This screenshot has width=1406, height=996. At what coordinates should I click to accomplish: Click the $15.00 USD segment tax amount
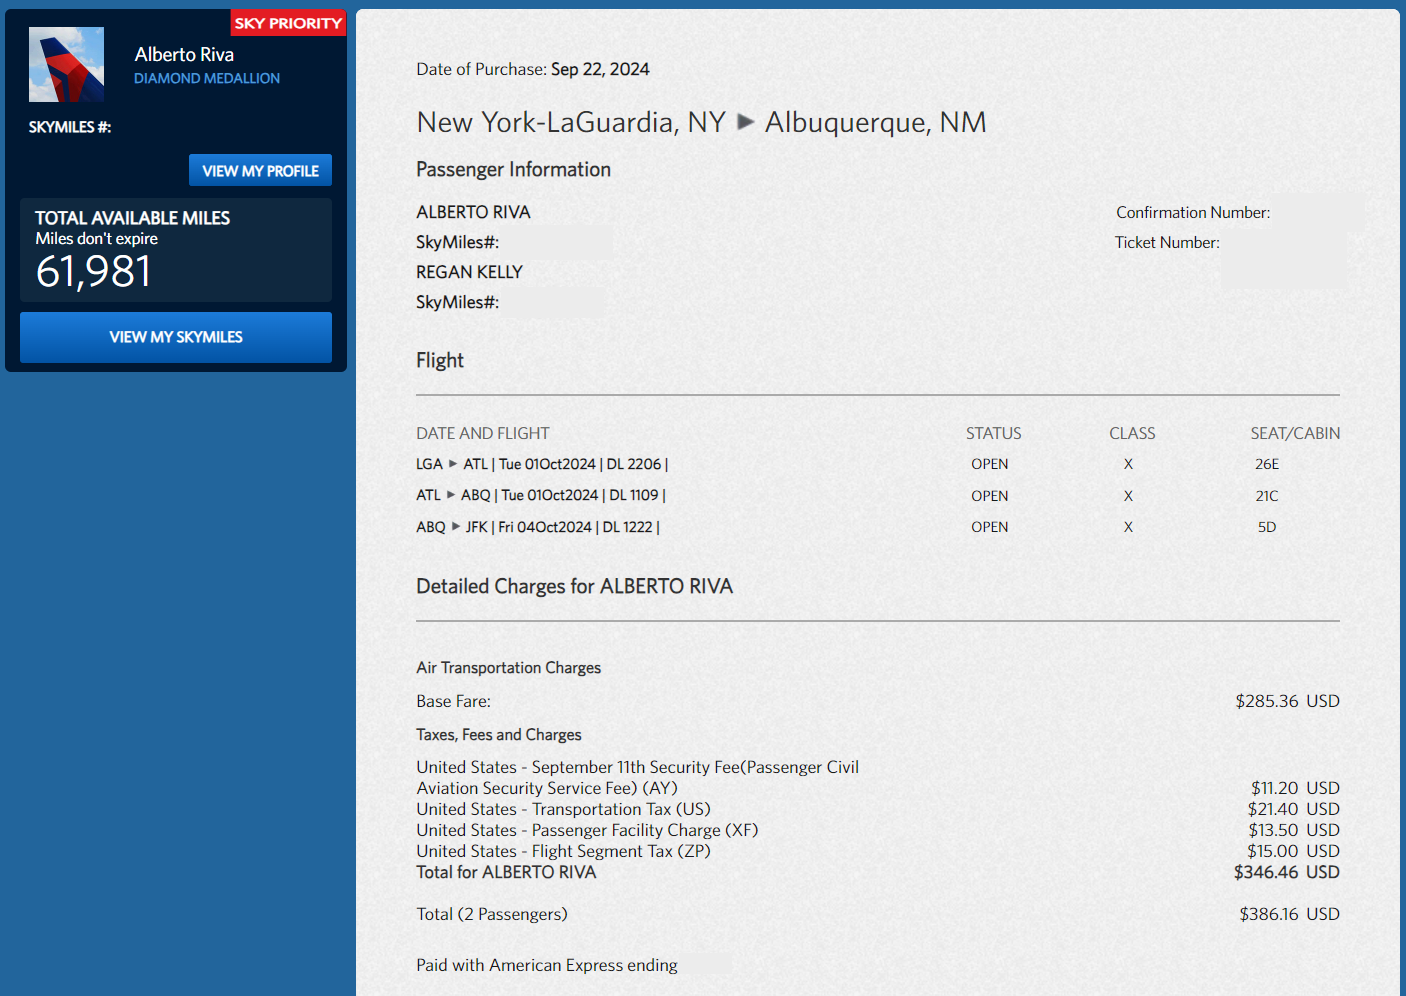coord(1293,851)
